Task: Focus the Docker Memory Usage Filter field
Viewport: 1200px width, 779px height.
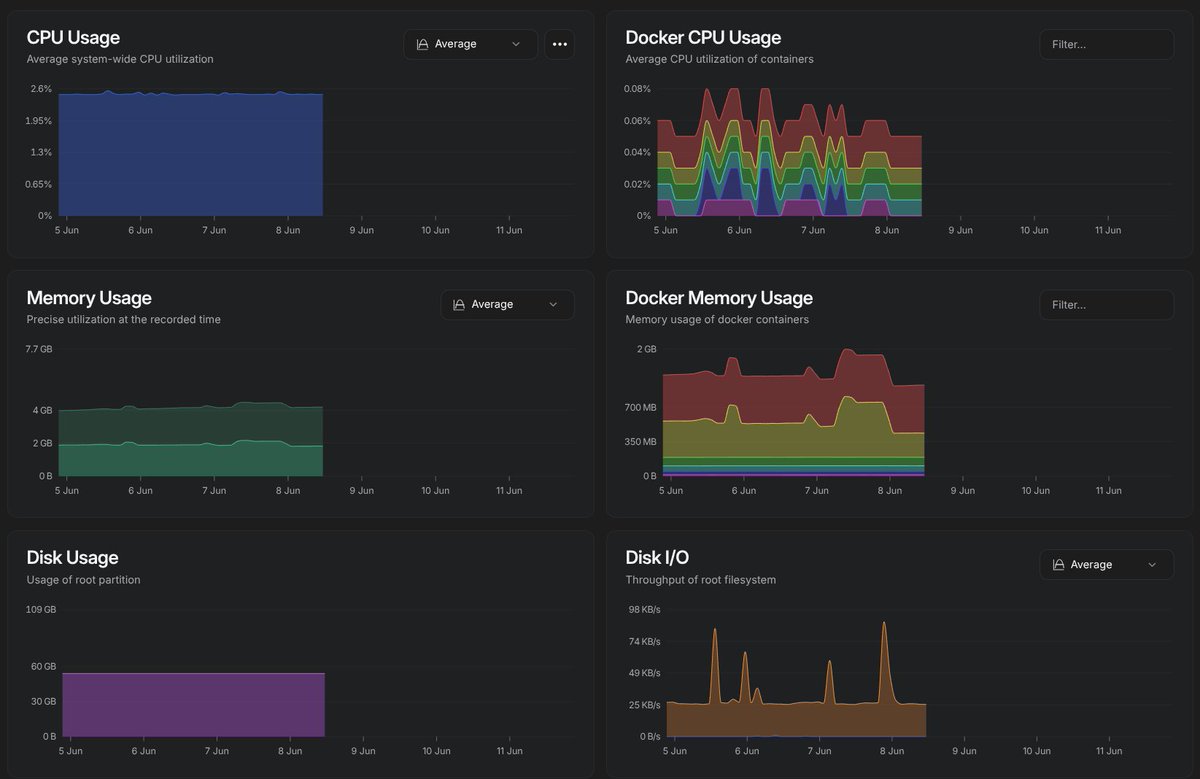Action: 1106,305
